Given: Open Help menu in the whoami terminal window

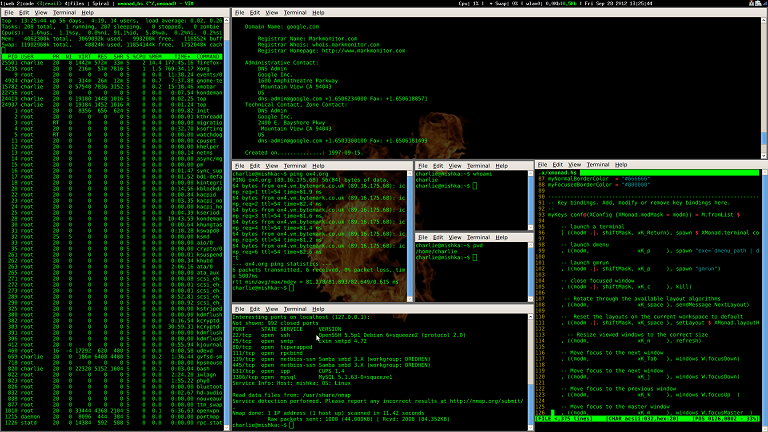Looking at the screenshot, I should (x=502, y=166).
